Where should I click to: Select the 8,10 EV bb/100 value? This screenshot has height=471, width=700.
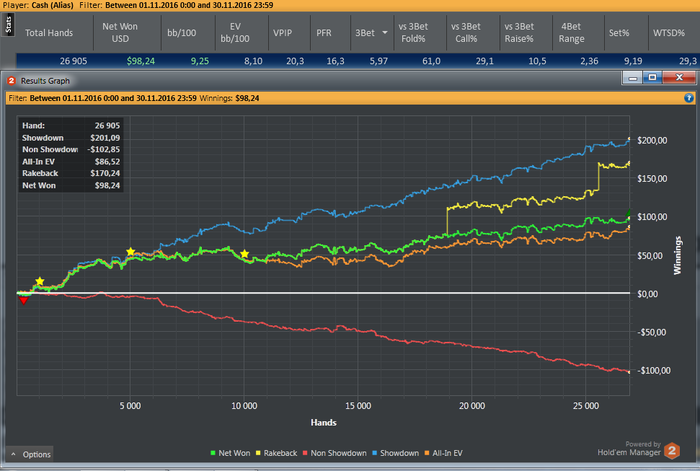[x=253, y=61]
